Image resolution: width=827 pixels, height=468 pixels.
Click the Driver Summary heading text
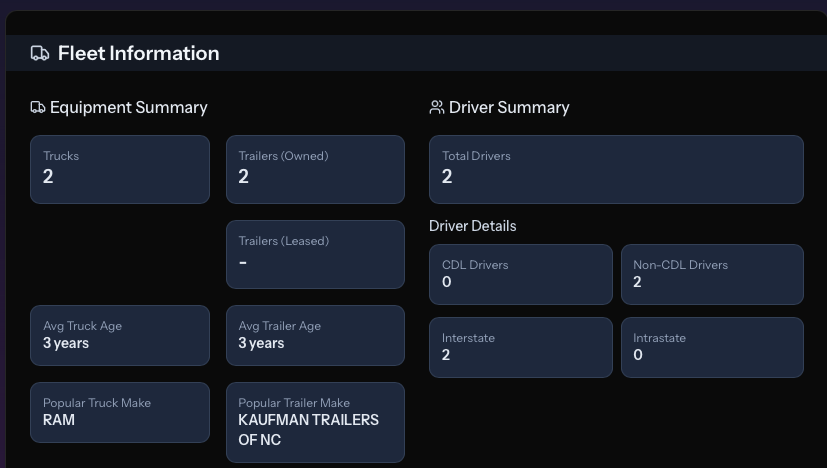(x=509, y=108)
